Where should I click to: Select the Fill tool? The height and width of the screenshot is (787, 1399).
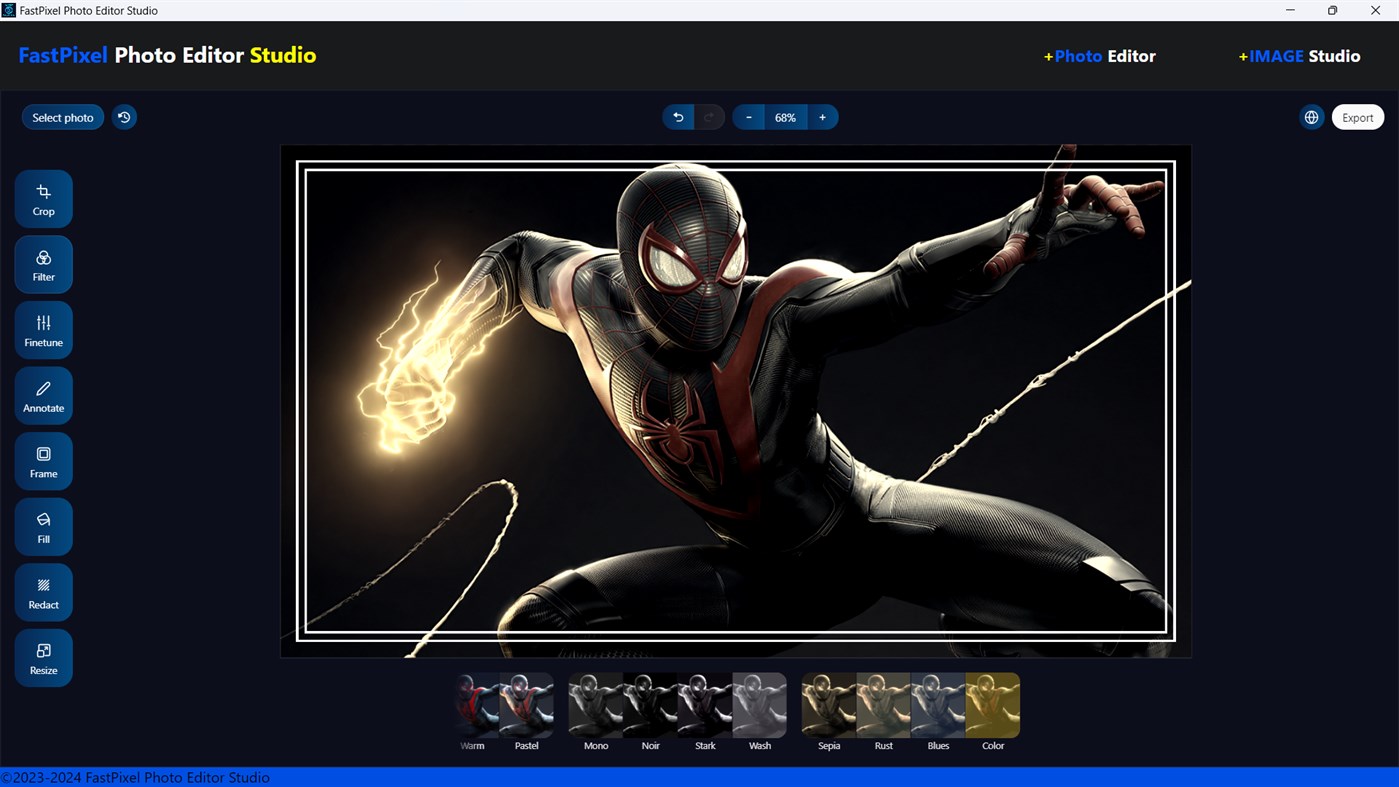point(43,527)
